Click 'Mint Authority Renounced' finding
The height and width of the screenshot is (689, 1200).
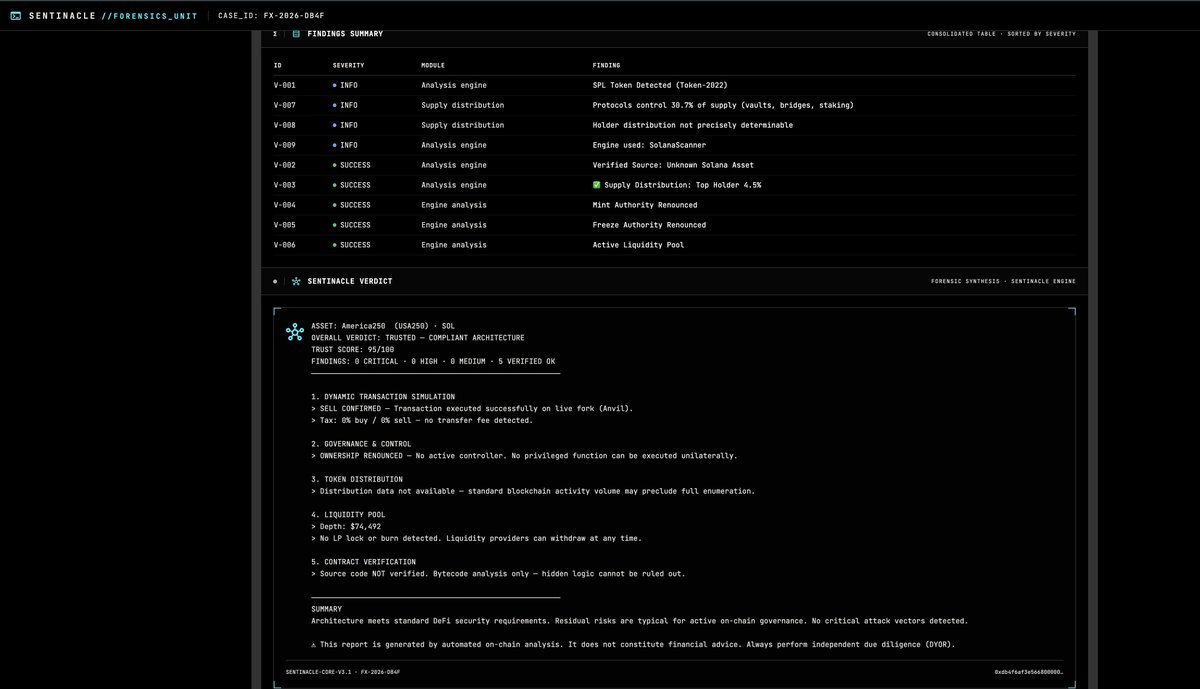tap(645, 205)
